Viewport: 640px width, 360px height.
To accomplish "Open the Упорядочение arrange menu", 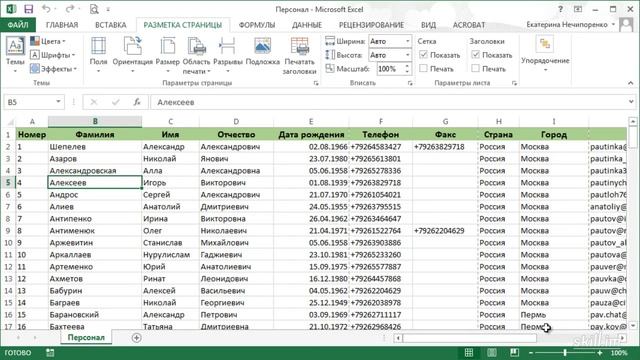I will [x=545, y=54].
